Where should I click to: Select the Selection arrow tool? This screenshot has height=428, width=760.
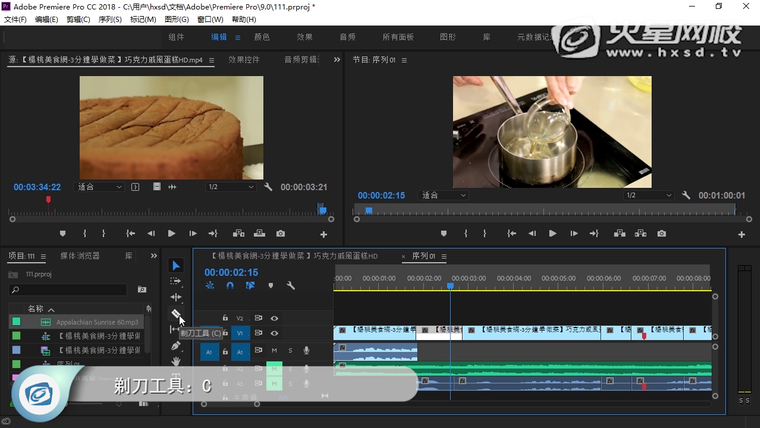click(176, 265)
